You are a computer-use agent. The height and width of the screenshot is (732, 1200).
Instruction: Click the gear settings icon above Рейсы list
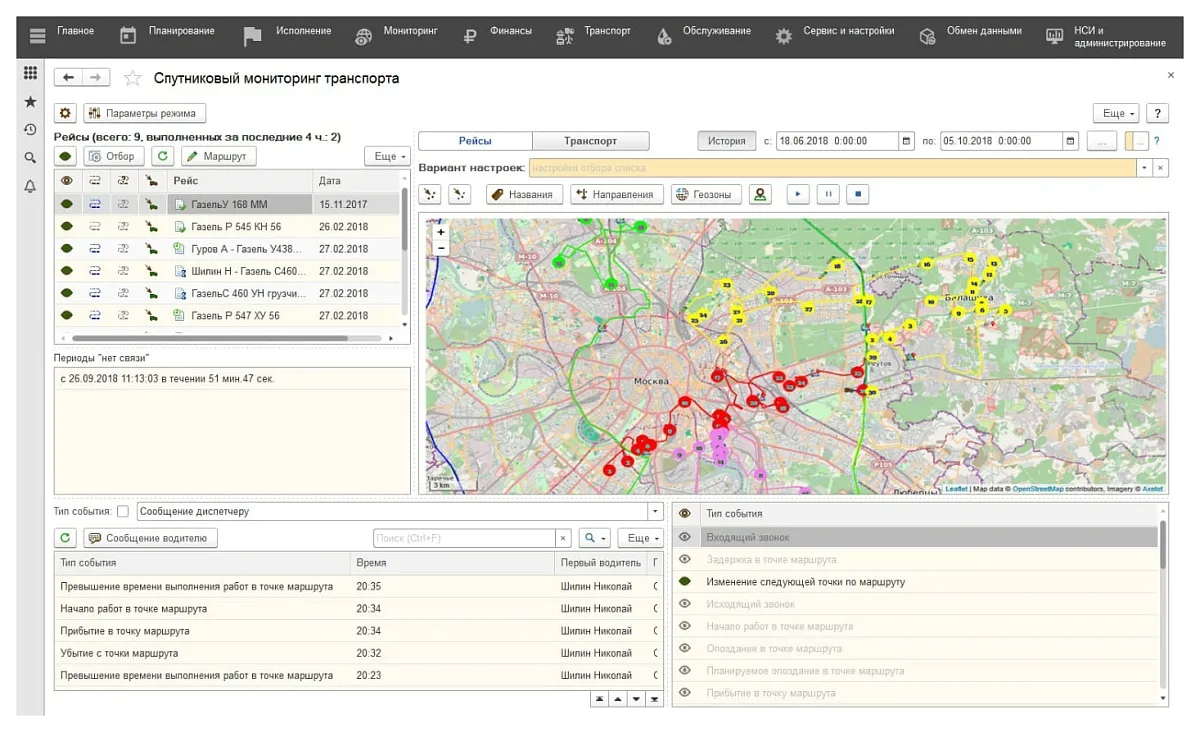pos(65,113)
